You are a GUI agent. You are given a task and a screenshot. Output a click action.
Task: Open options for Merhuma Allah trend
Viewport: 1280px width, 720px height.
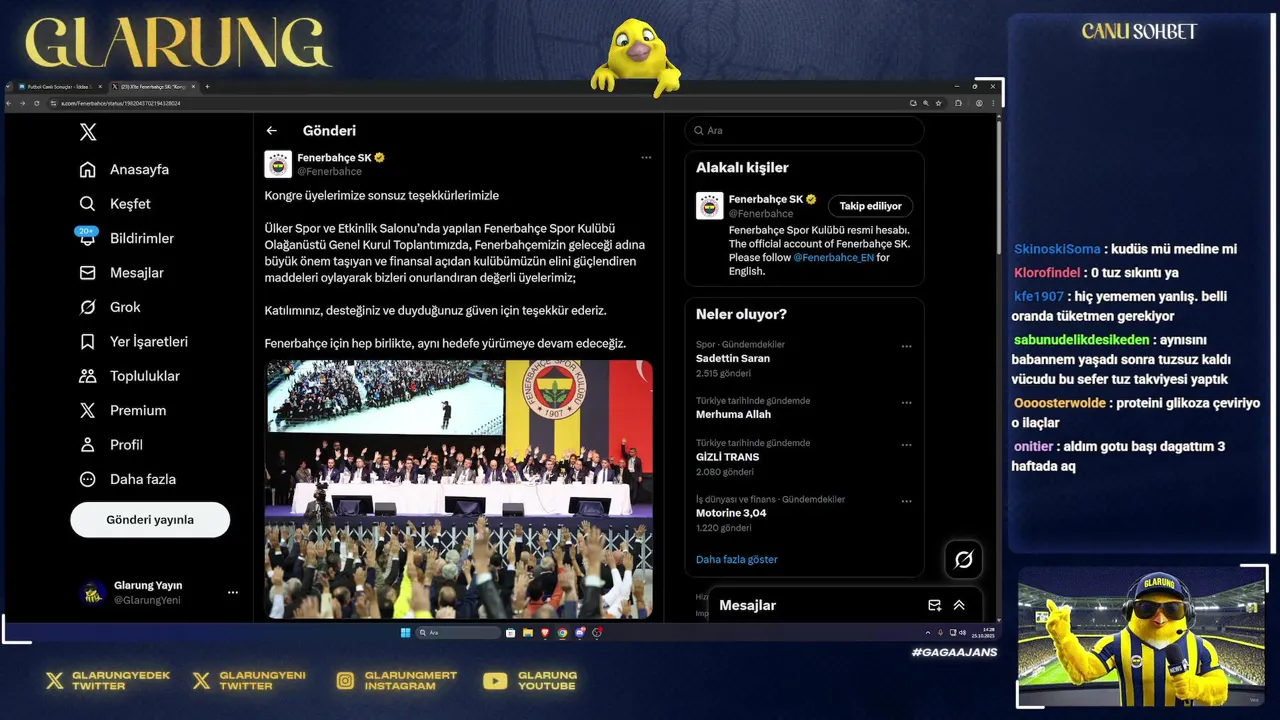click(906, 403)
